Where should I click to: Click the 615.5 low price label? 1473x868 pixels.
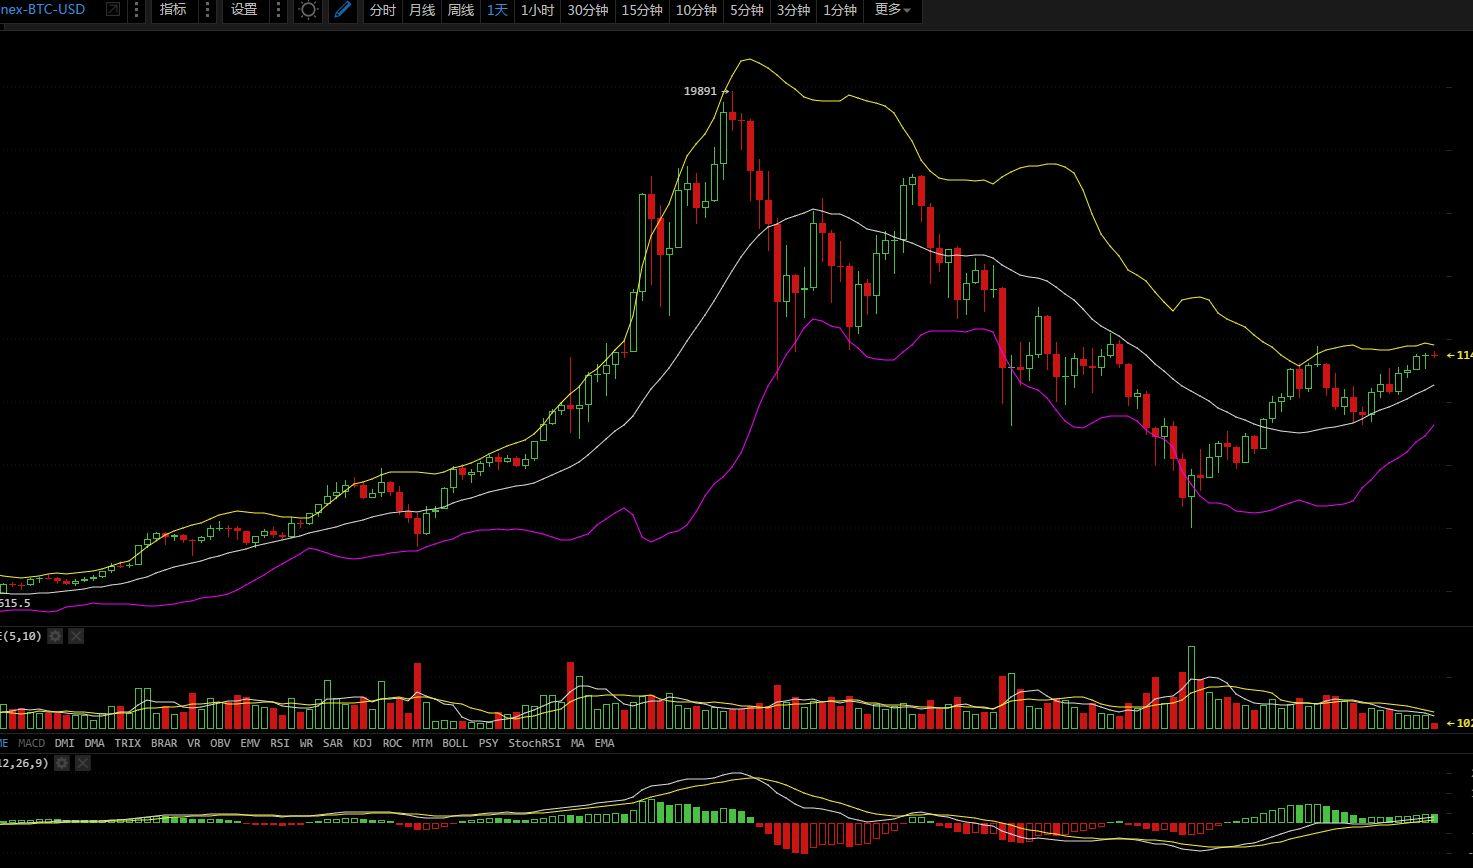15,603
